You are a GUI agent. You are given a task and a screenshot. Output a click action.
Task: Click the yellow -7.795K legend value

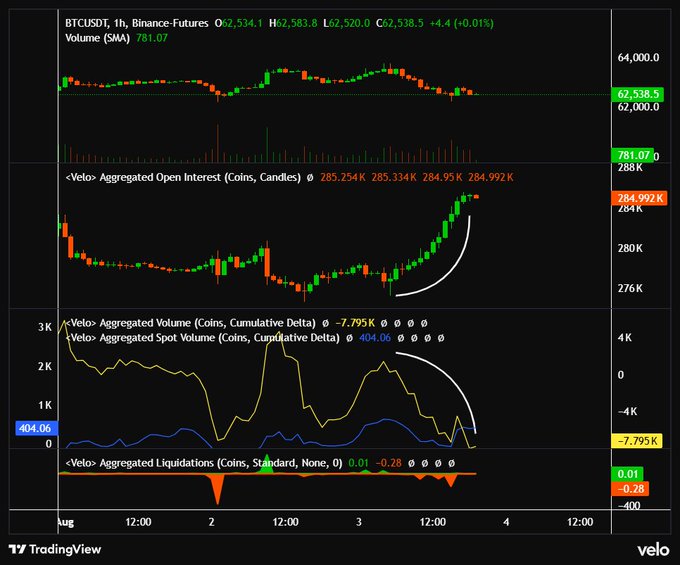pos(355,323)
